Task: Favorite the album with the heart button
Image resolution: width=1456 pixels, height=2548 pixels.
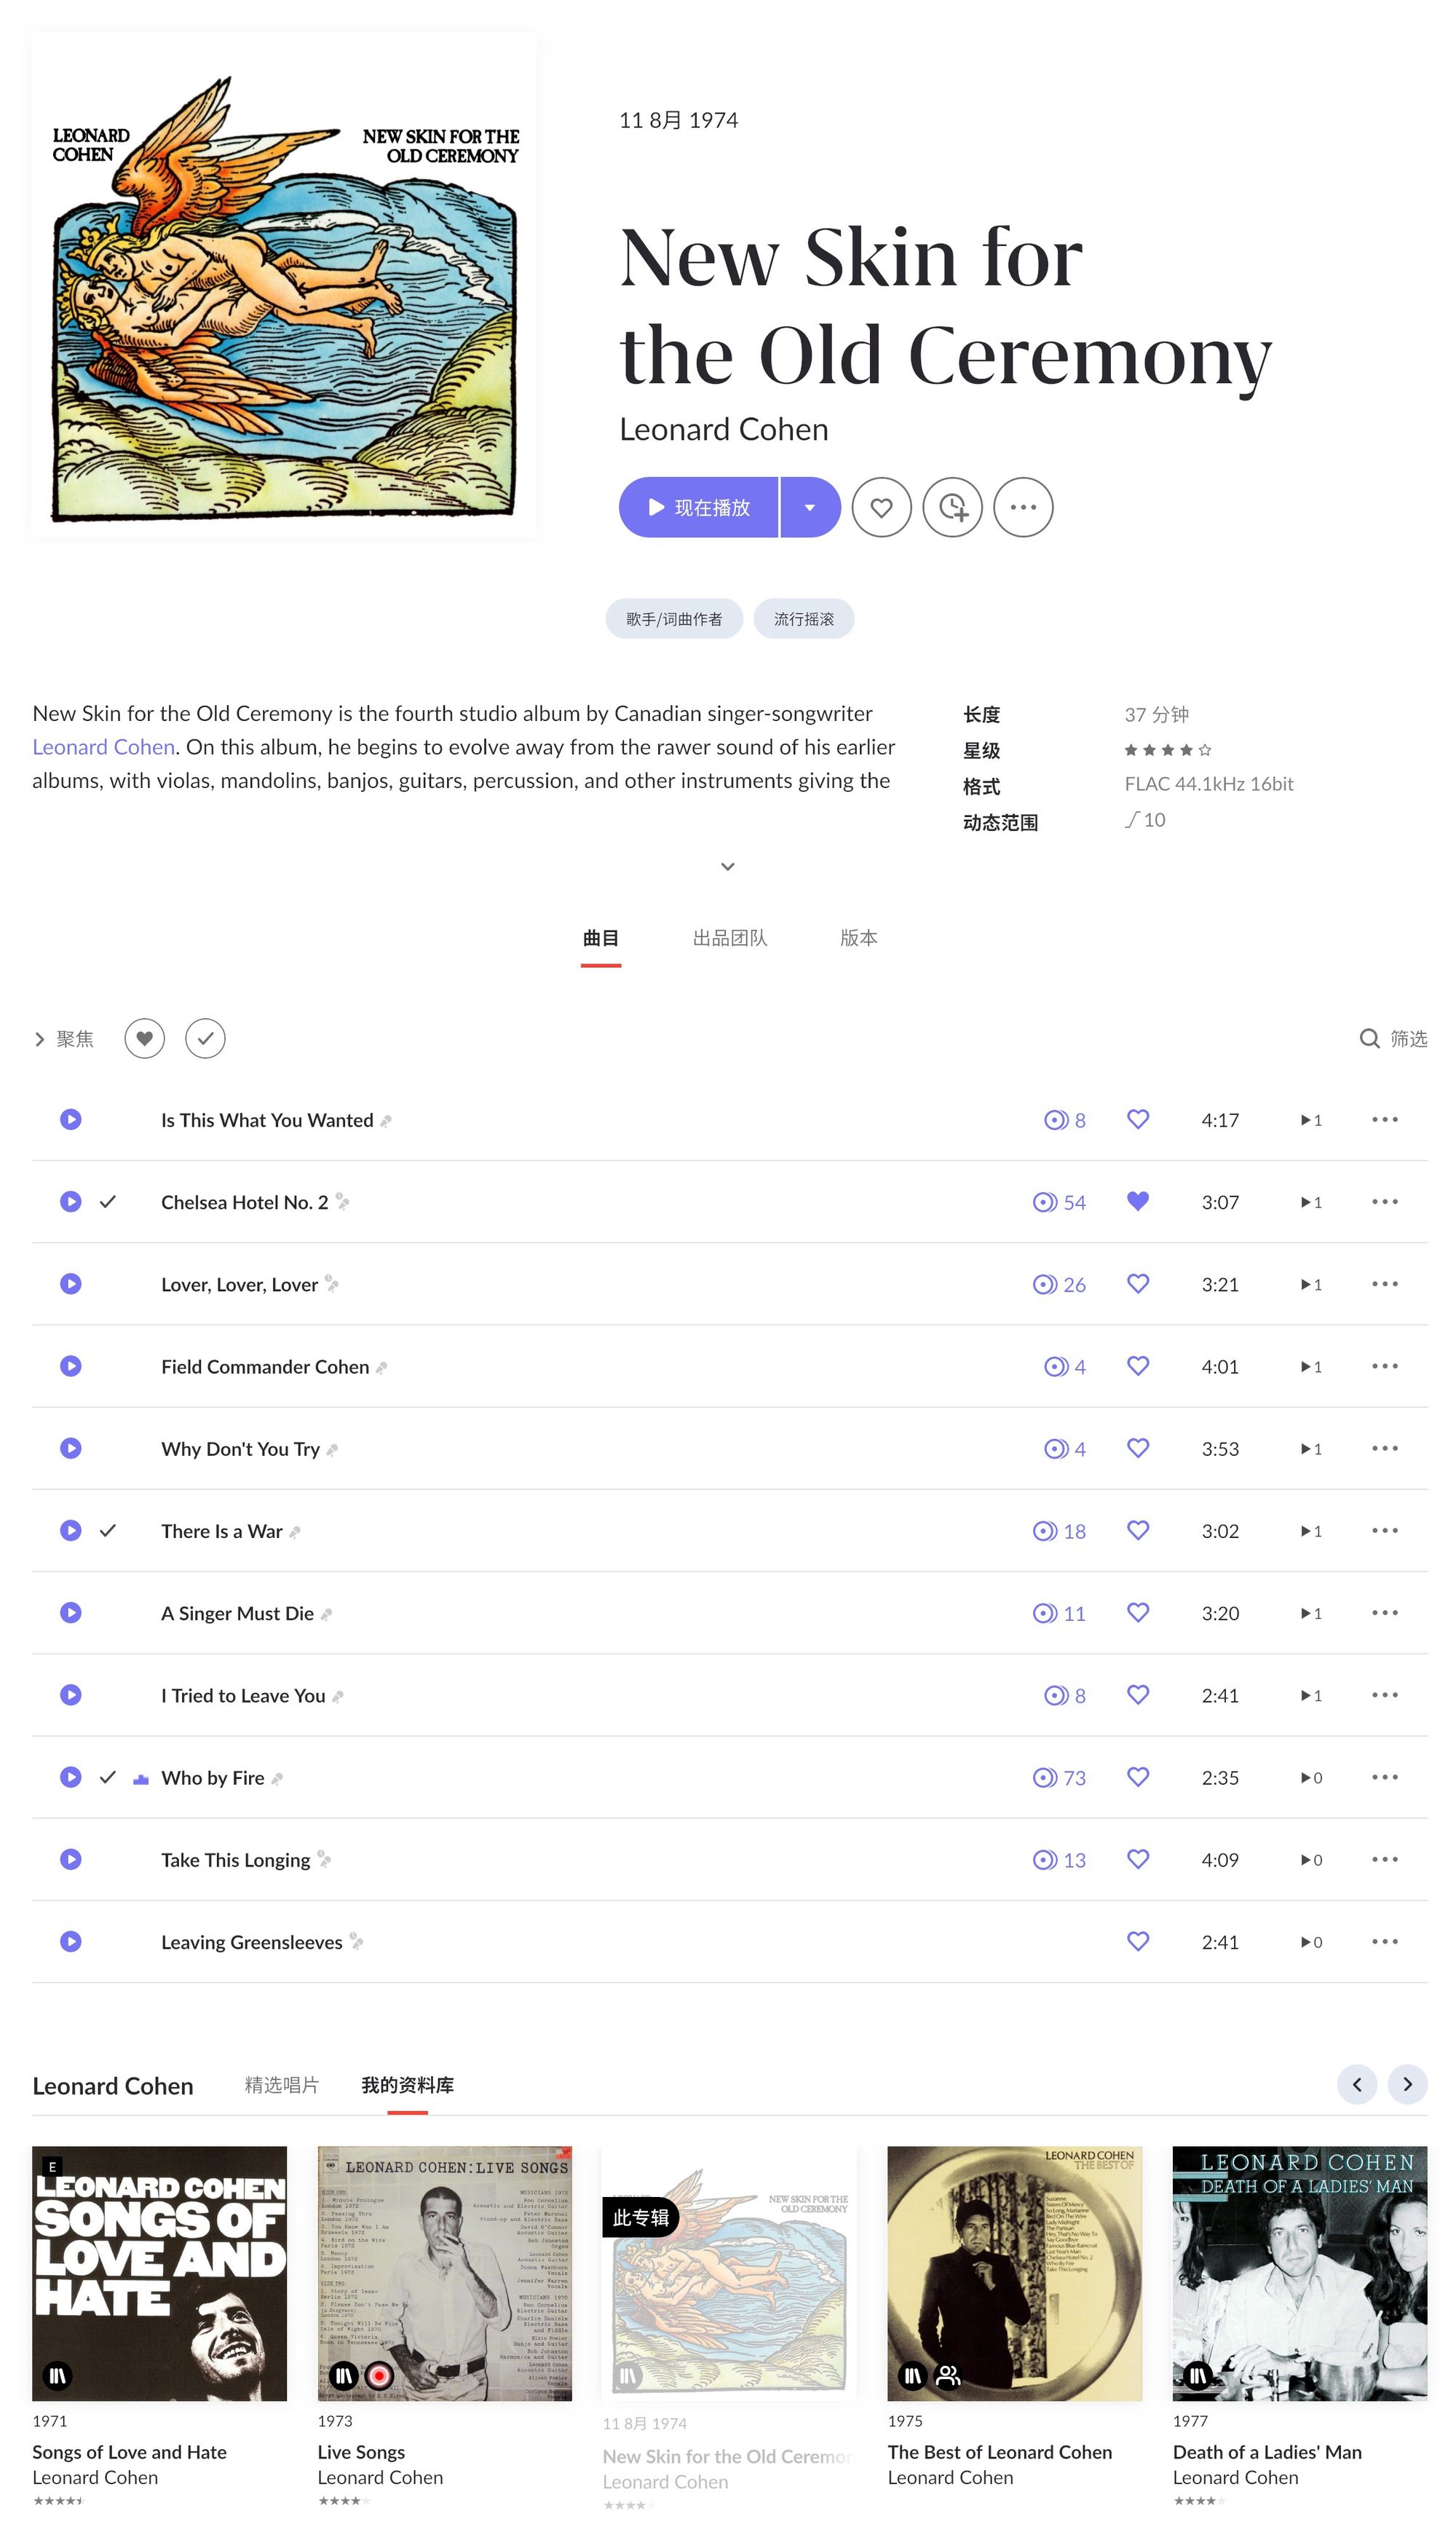Action: tap(881, 507)
